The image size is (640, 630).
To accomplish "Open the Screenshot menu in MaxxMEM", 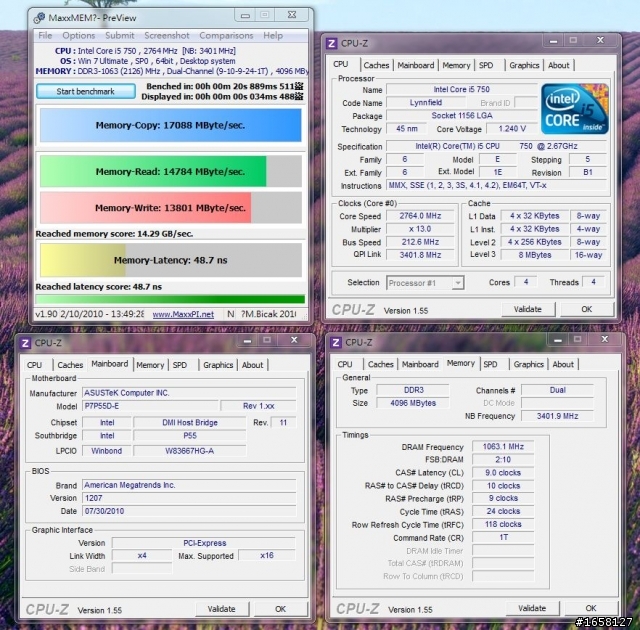I will click(167, 35).
